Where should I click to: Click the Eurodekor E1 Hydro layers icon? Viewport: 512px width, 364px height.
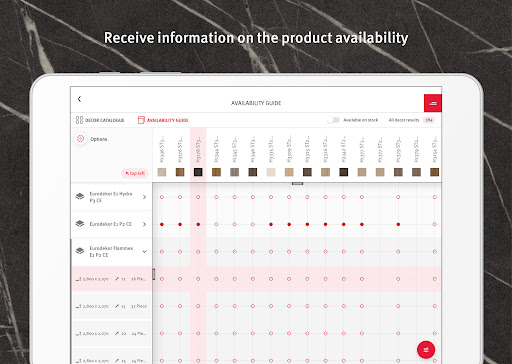(80, 196)
